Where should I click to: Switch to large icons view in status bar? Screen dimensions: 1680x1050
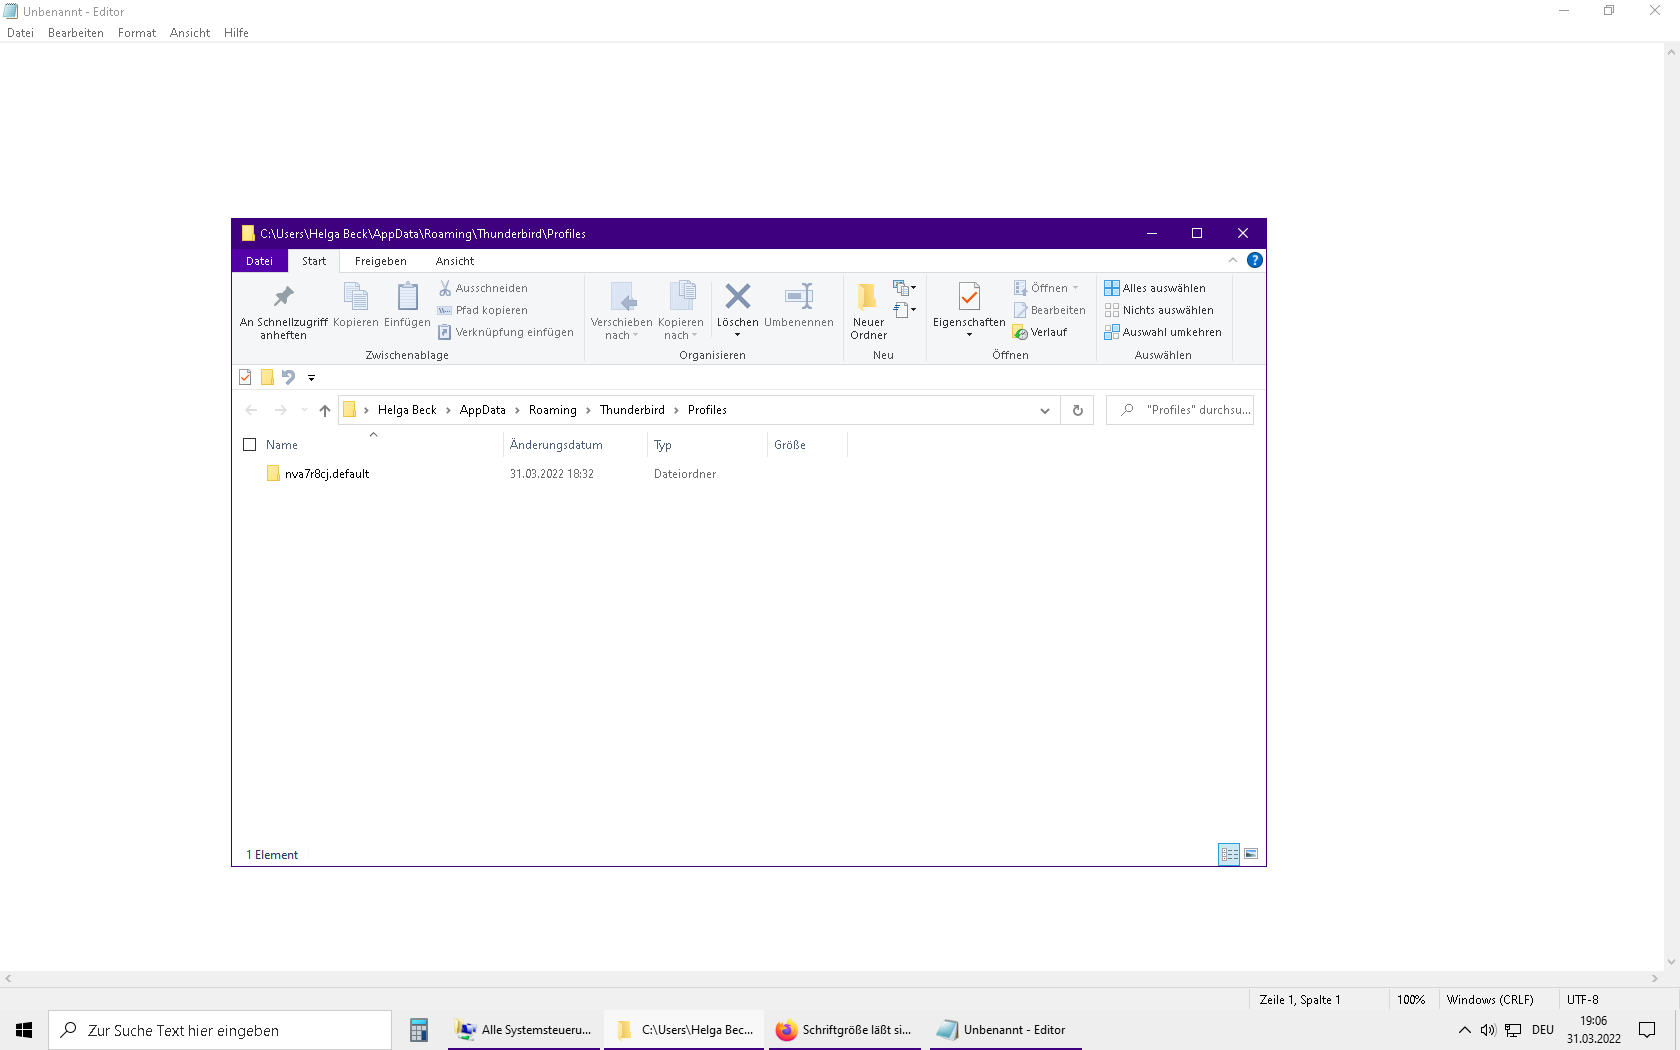[x=1251, y=854]
